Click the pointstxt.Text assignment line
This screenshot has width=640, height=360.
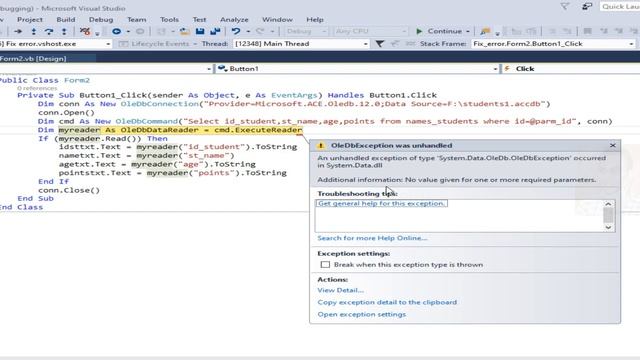(173, 173)
